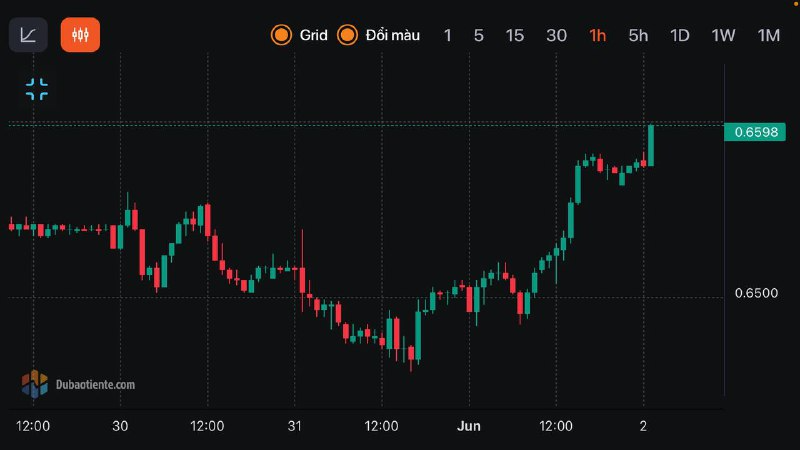Select the active 1h timeframe
Screen dimensions: 800x450
[597, 35]
